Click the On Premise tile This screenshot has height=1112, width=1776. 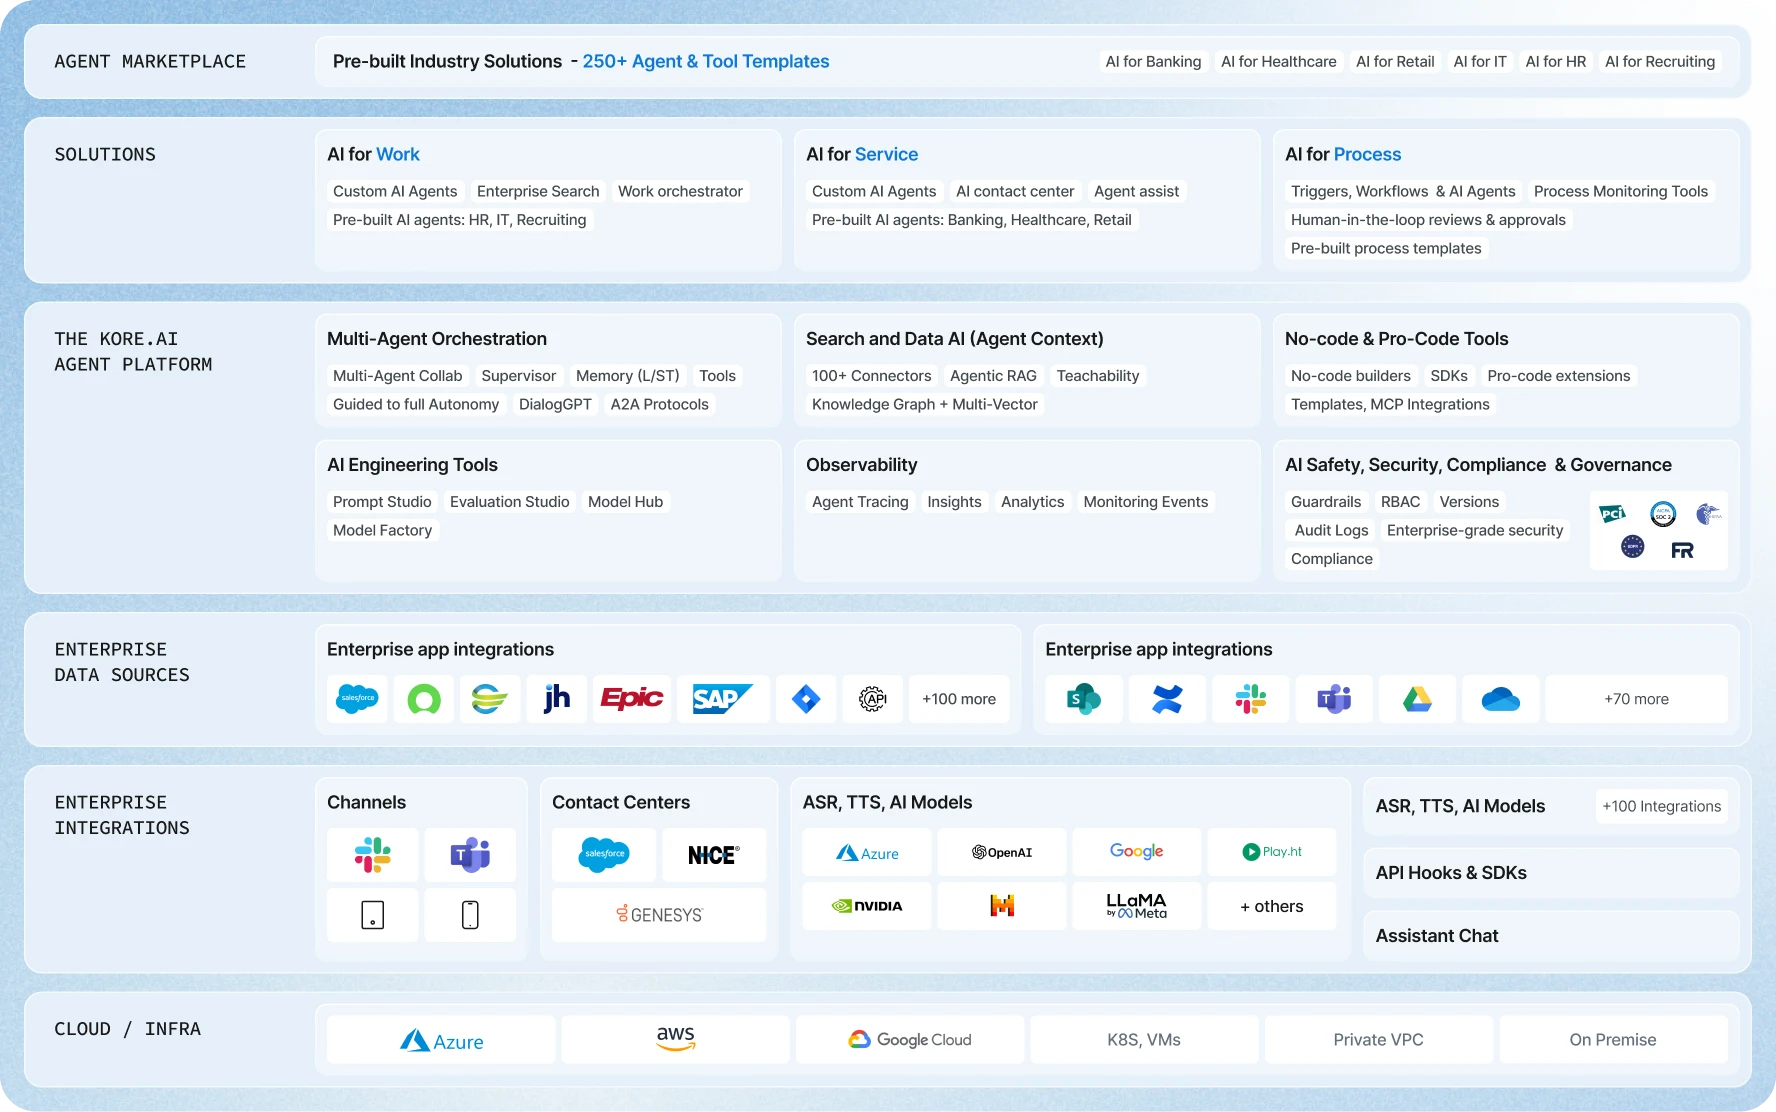point(1613,1040)
